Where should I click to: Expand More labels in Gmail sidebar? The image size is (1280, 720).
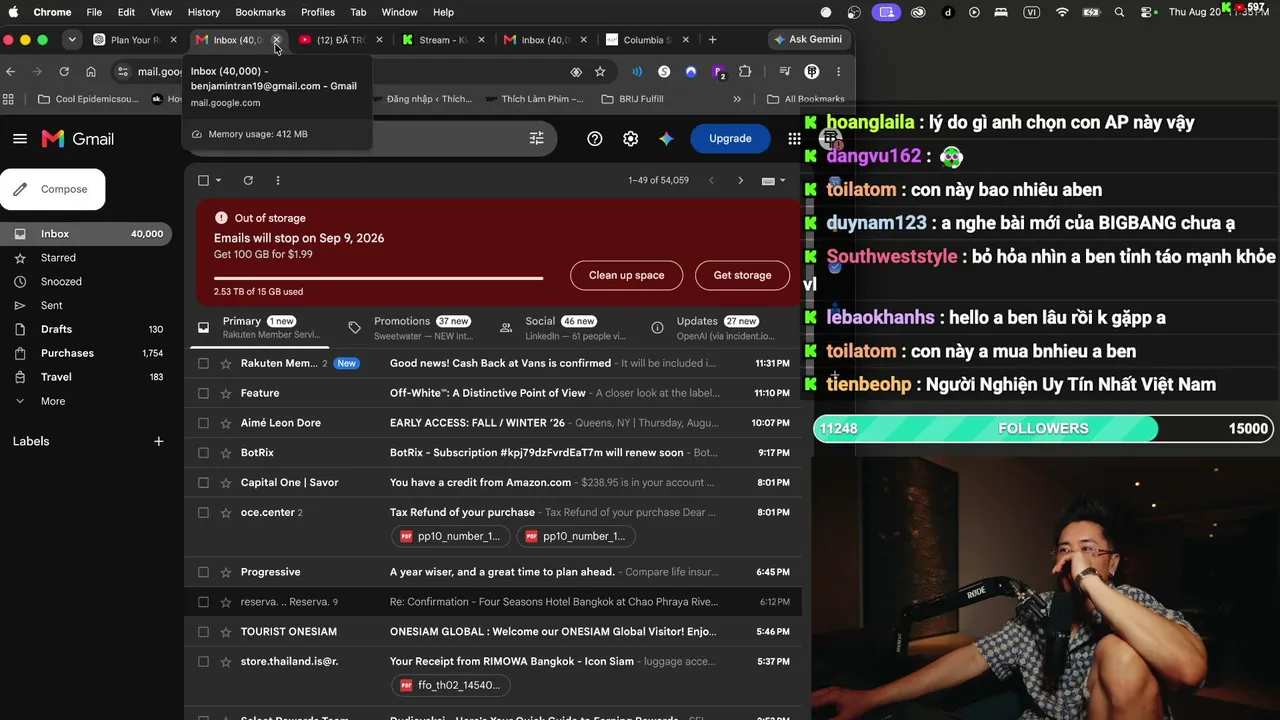(53, 401)
